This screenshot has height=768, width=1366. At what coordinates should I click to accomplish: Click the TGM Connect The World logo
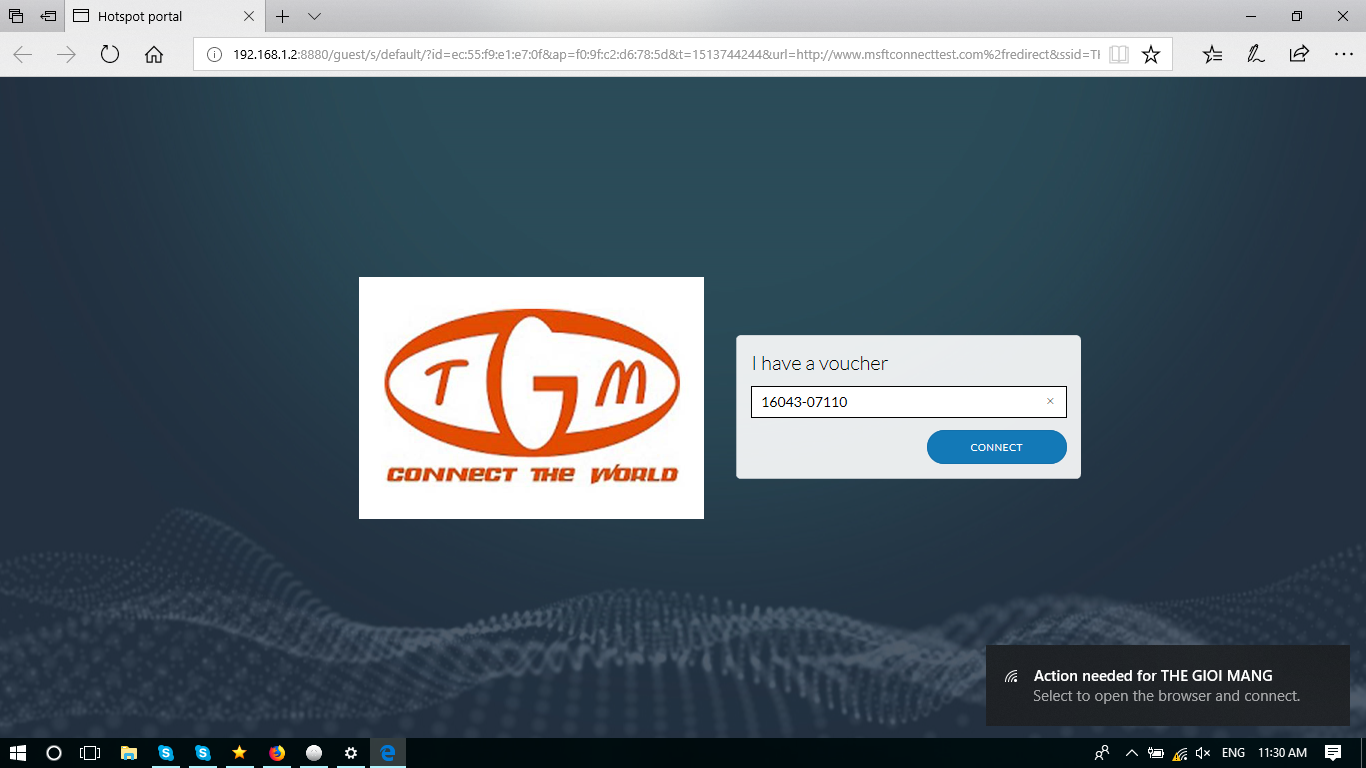531,398
